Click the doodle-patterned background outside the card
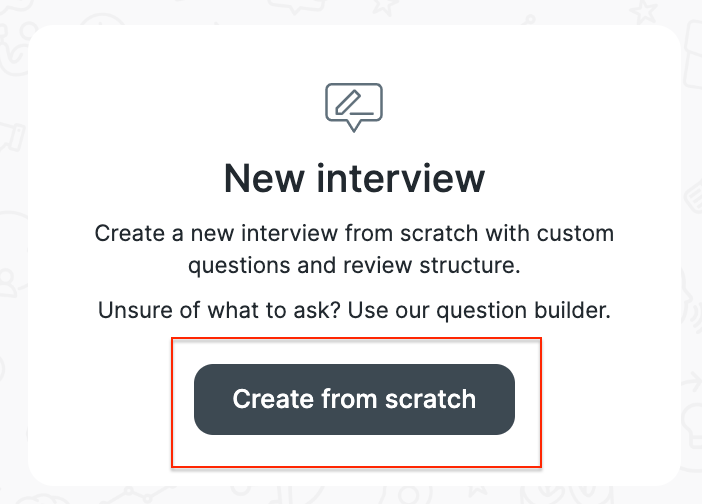The height and width of the screenshot is (504, 702). (12, 250)
